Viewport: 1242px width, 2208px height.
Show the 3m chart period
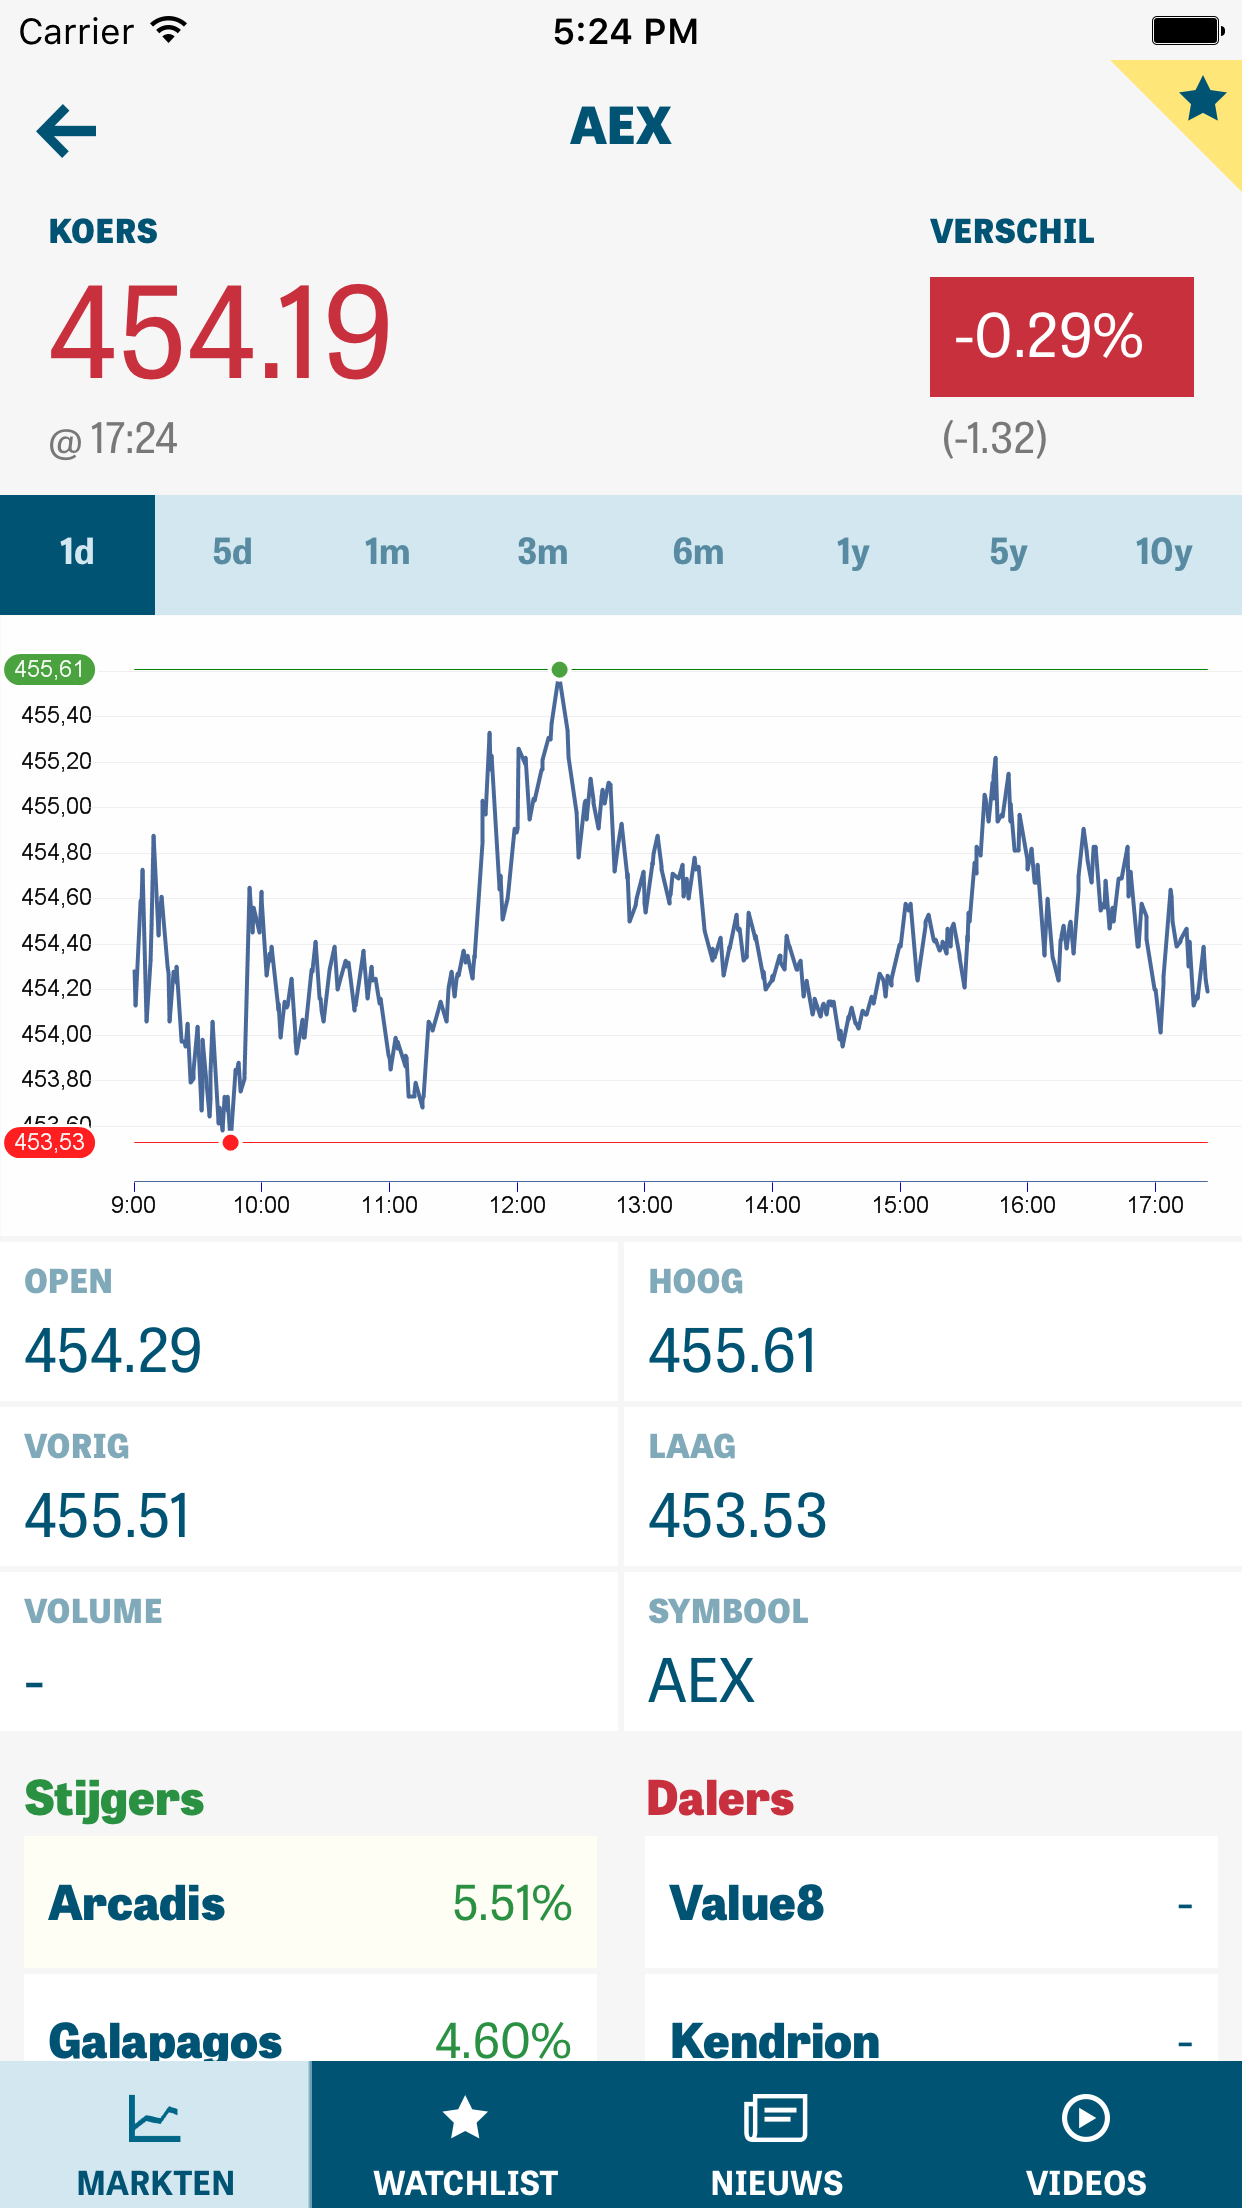[542, 553]
